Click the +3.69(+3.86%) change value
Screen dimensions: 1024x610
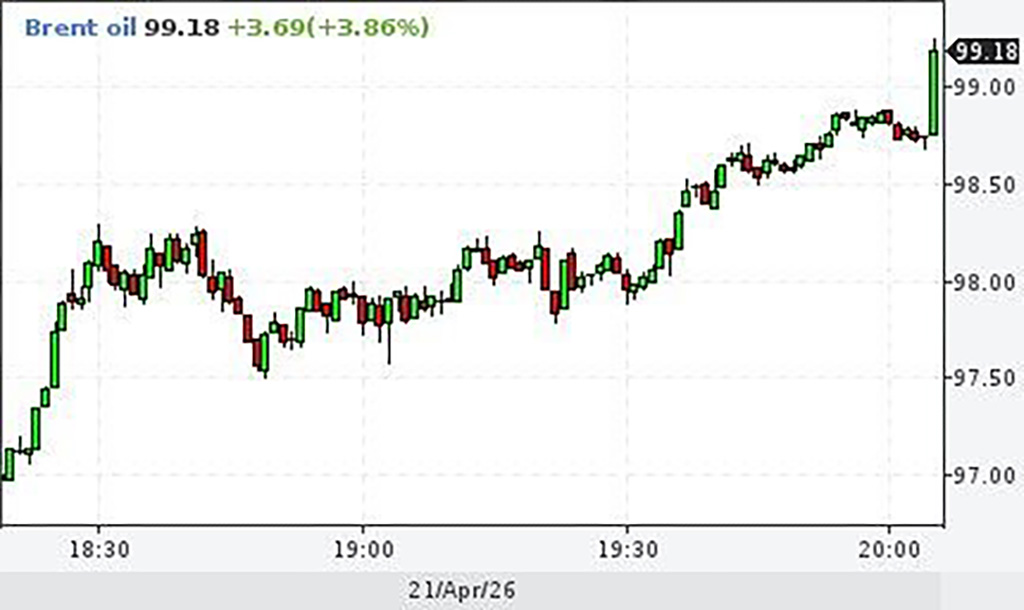tap(328, 27)
